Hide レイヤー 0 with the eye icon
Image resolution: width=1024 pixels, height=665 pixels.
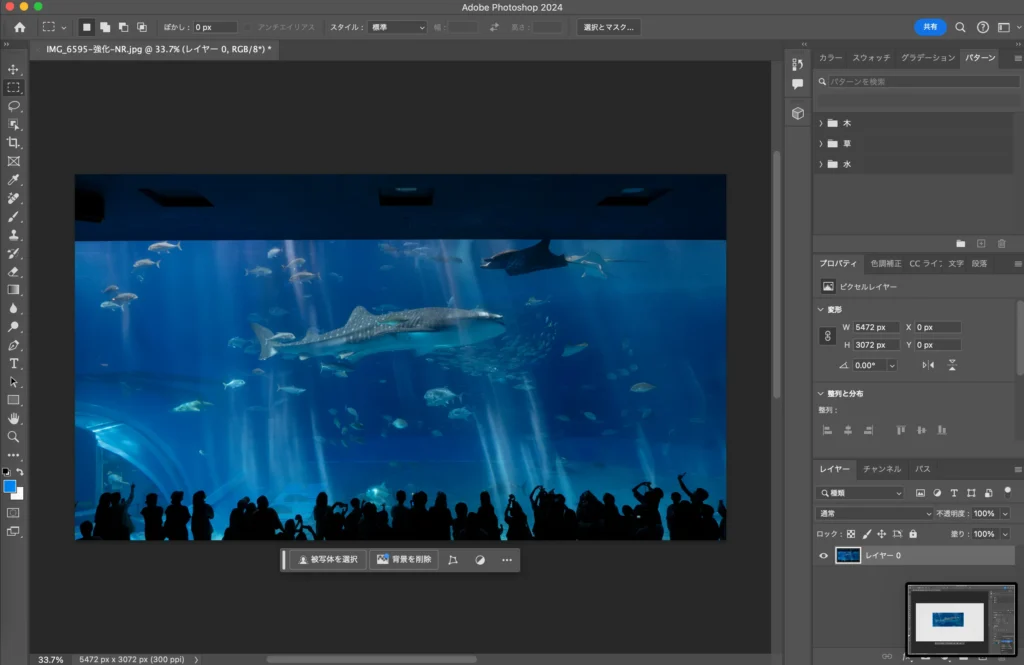coord(823,556)
